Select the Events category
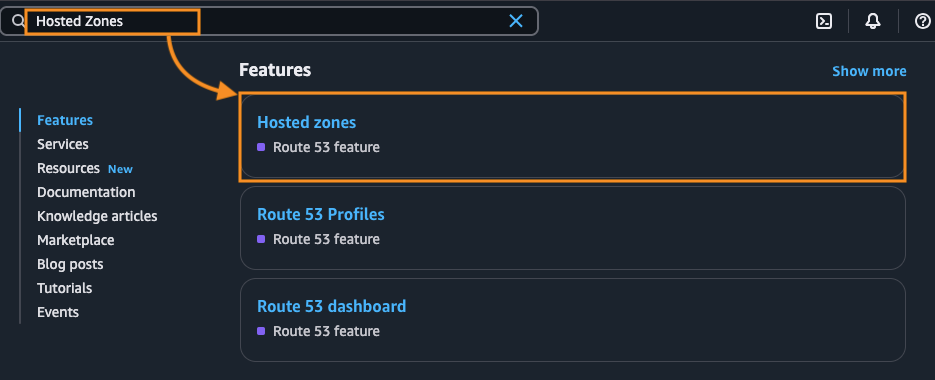 coord(58,312)
